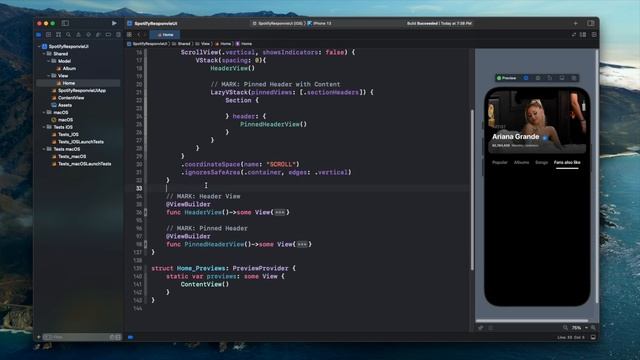The width and height of the screenshot is (640, 360).
Task: Collapse the View folder
Action: (49, 76)
